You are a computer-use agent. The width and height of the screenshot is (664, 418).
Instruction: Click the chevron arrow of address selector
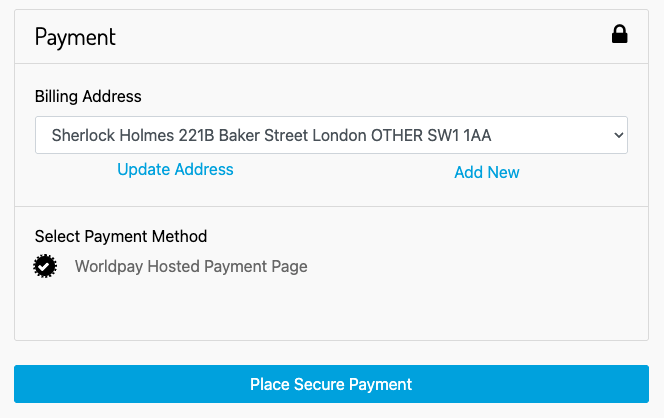pyautogui.click(x=617, y=135)
